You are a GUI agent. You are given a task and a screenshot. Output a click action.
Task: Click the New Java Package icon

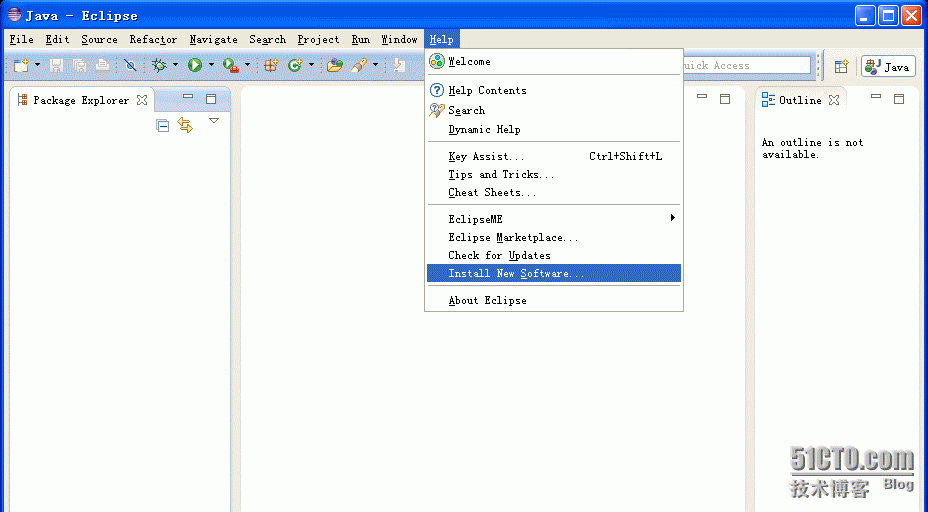(271, 65)
